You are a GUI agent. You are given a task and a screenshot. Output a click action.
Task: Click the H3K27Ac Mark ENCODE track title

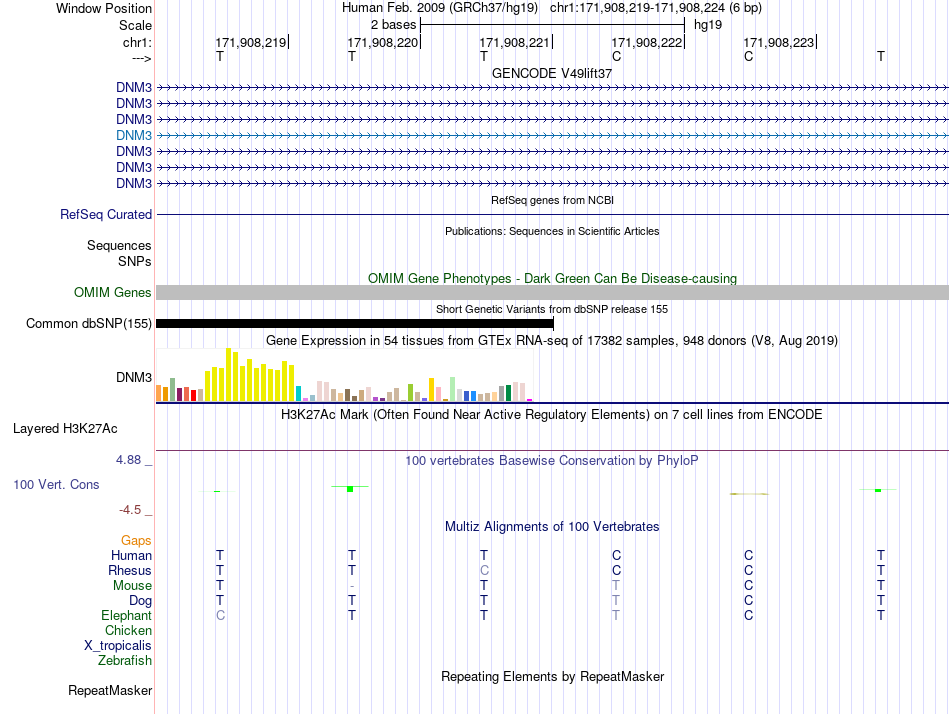coord(552,415)
